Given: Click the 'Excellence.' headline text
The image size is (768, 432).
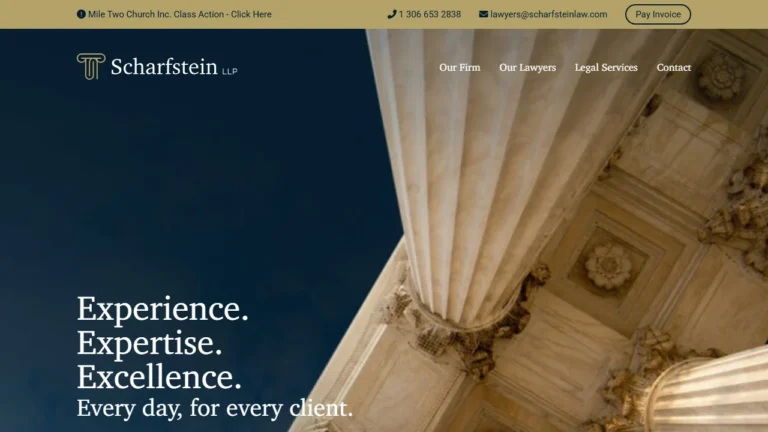Looking at the screenshot, I should coord(159,377).
